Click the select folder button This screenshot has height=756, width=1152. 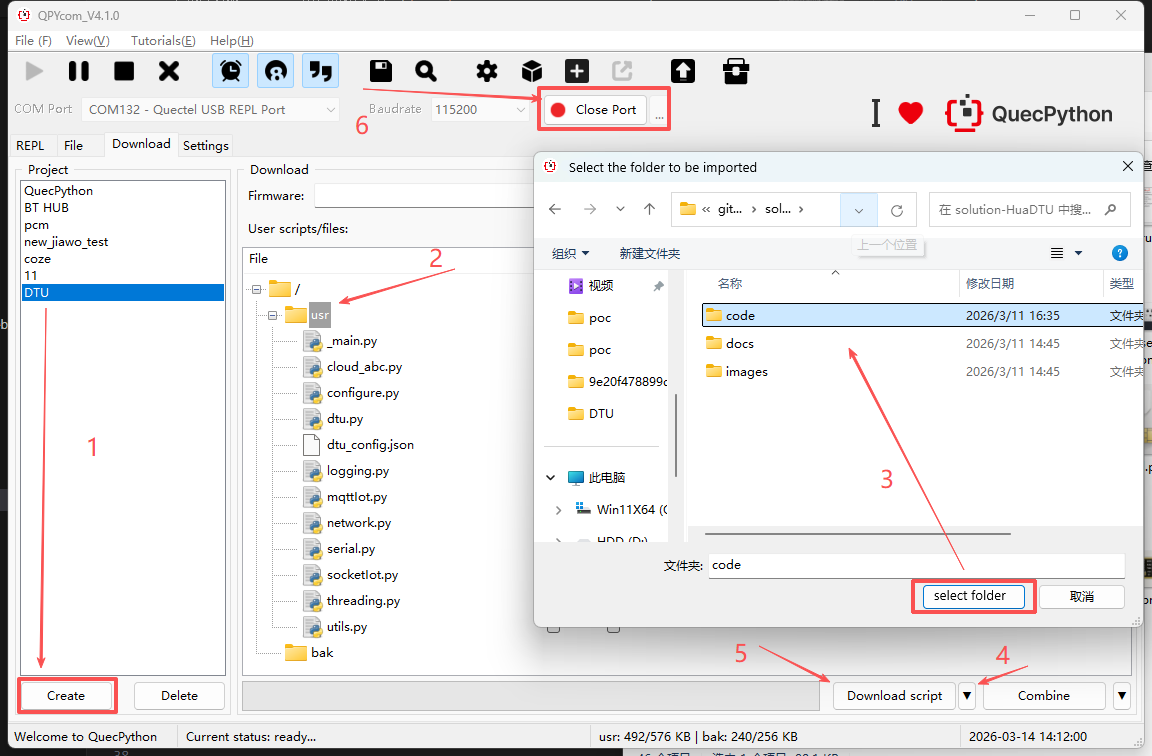tap(969, 596)
